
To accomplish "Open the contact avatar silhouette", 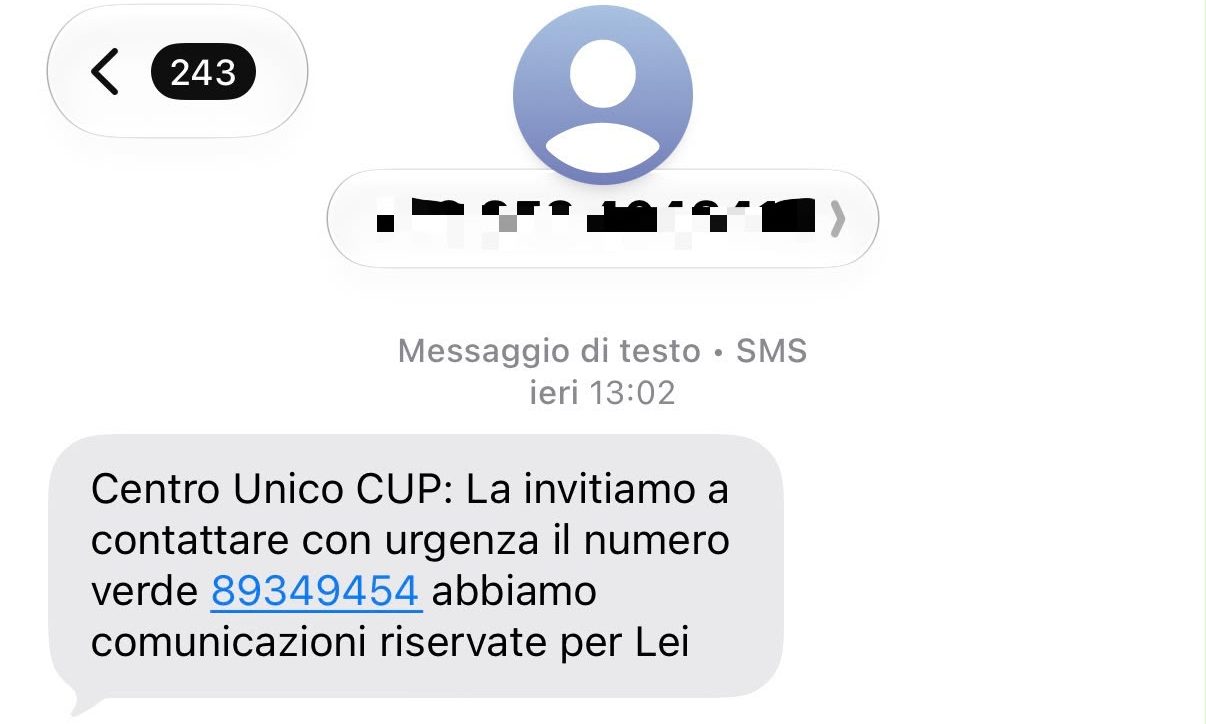I will pos(603,94).
